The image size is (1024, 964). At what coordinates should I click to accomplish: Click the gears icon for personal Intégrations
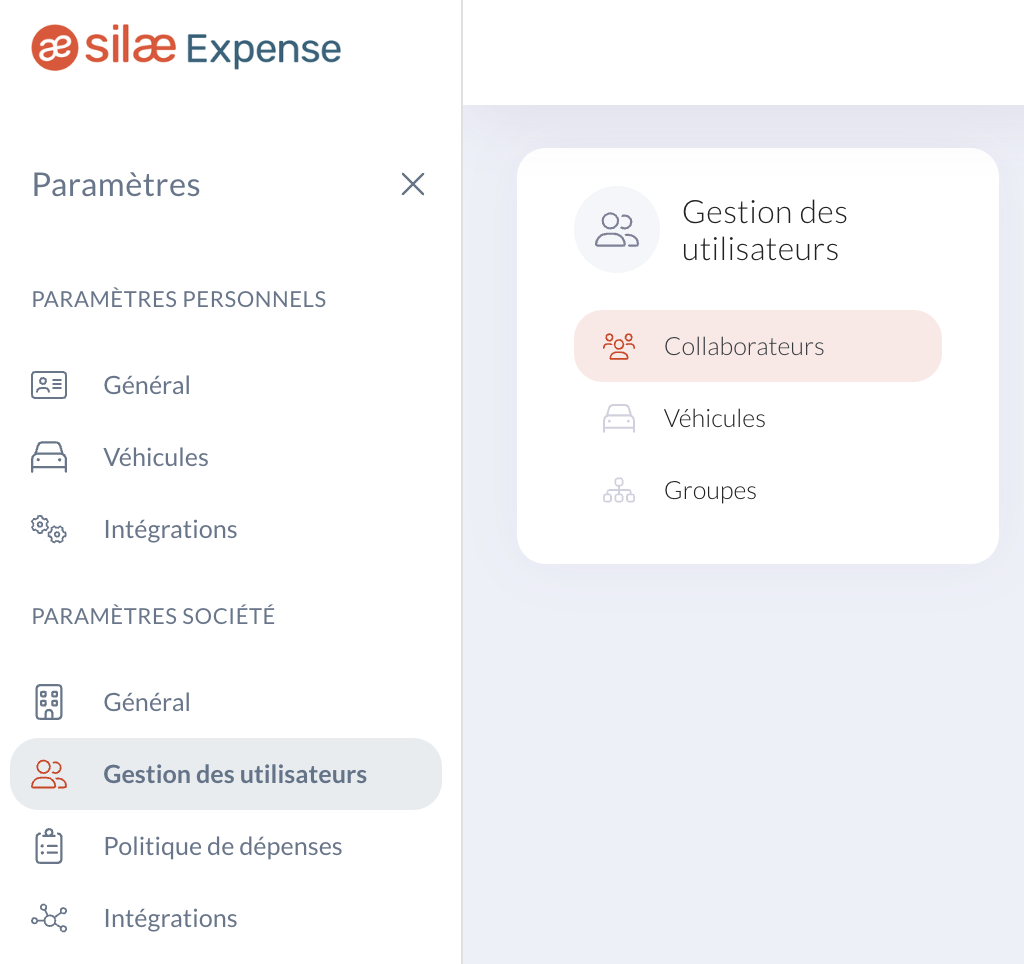click(x=49, y=529)
